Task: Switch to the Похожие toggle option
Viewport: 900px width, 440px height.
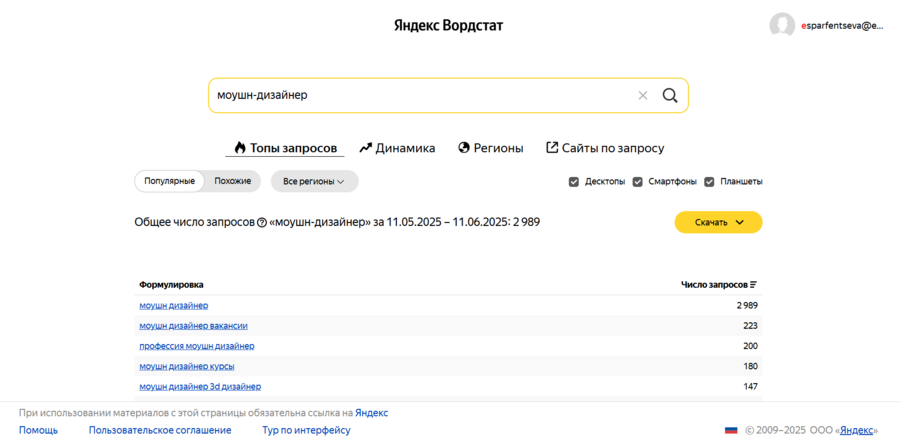Action: click(x=232, y=181)
